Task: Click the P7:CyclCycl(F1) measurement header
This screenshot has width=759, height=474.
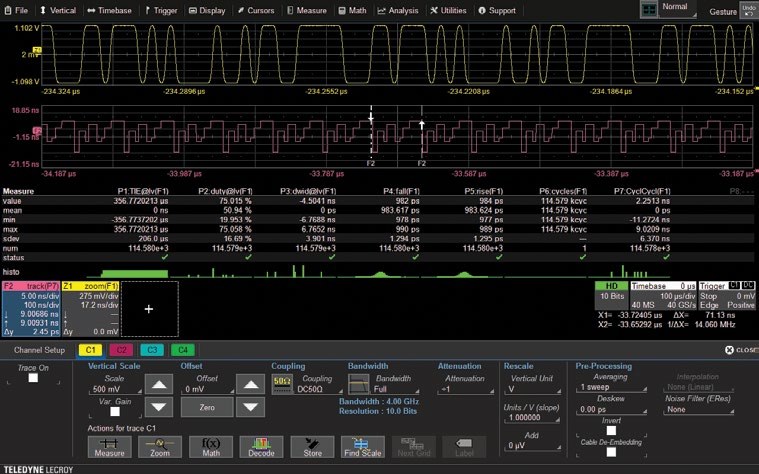Action: [x=642, y=191]
